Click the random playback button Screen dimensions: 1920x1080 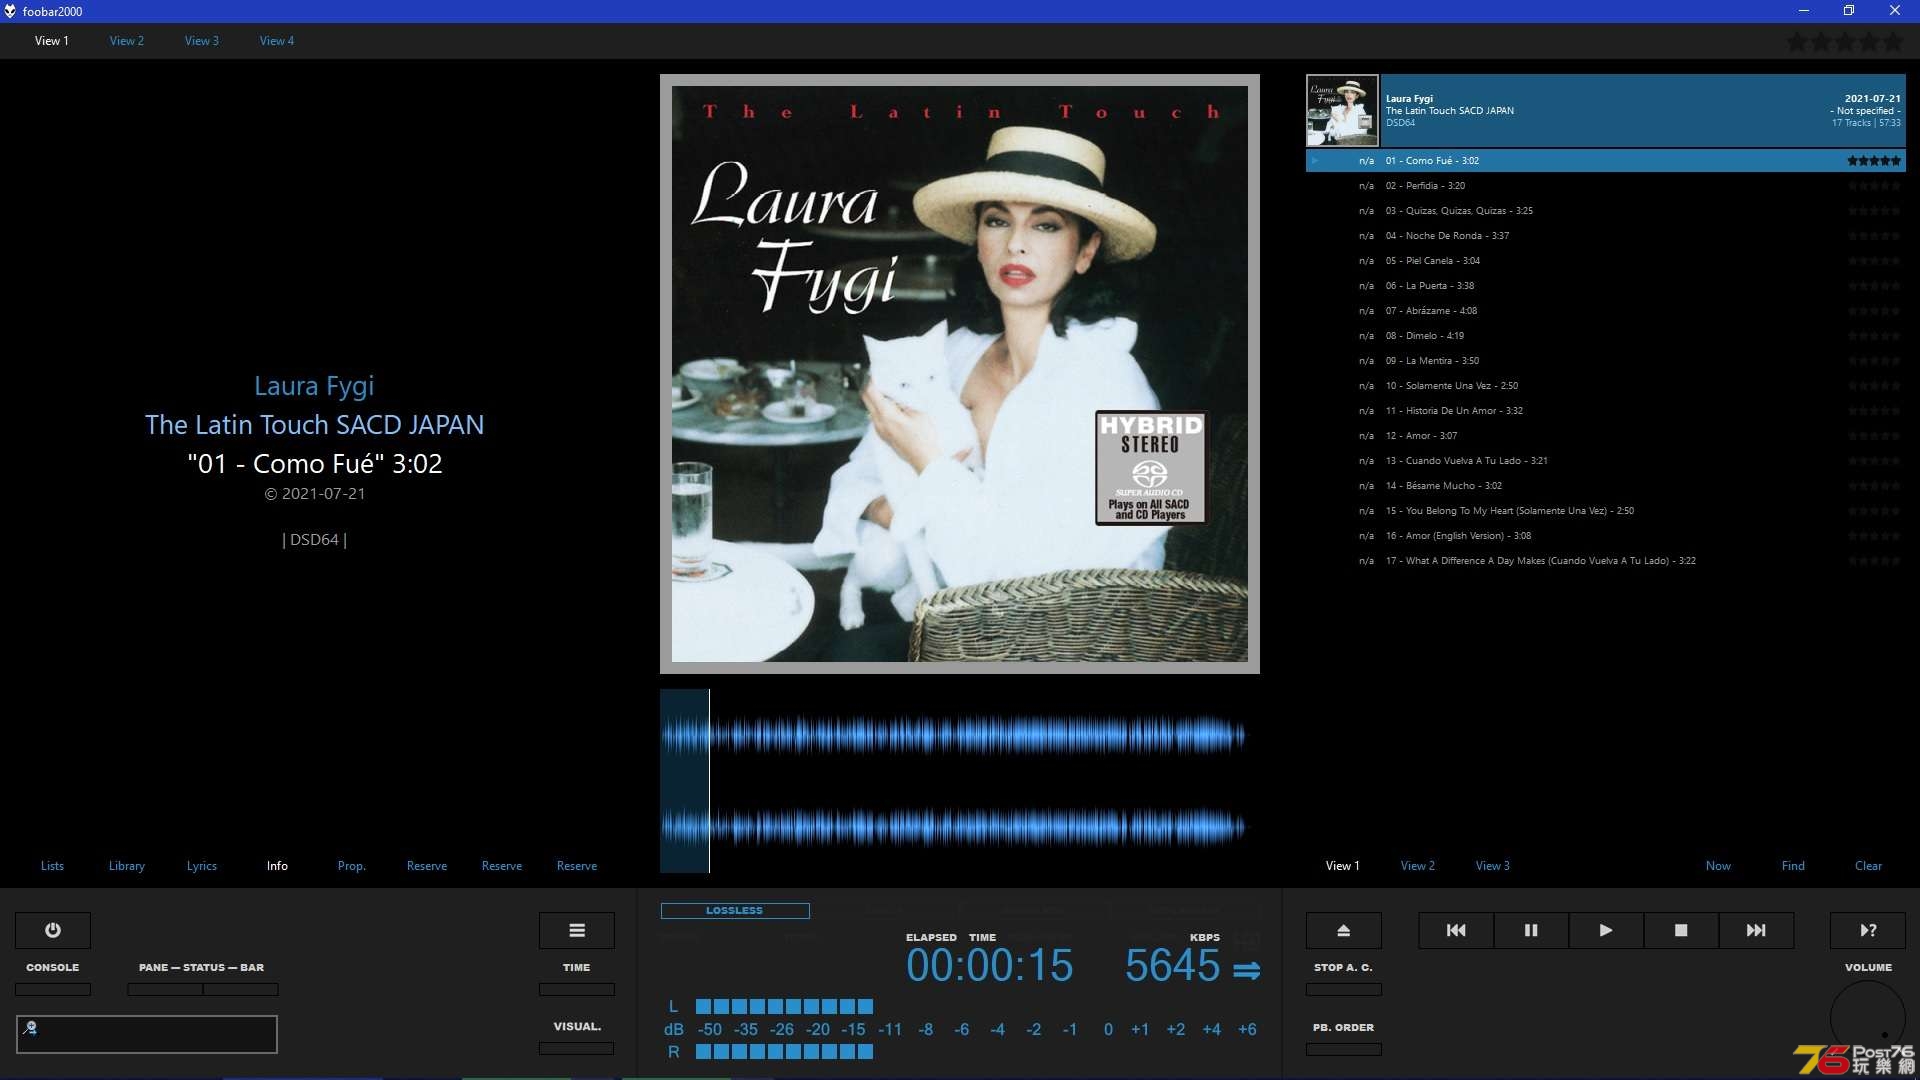pyautogui.click(x=1868, y=930)
